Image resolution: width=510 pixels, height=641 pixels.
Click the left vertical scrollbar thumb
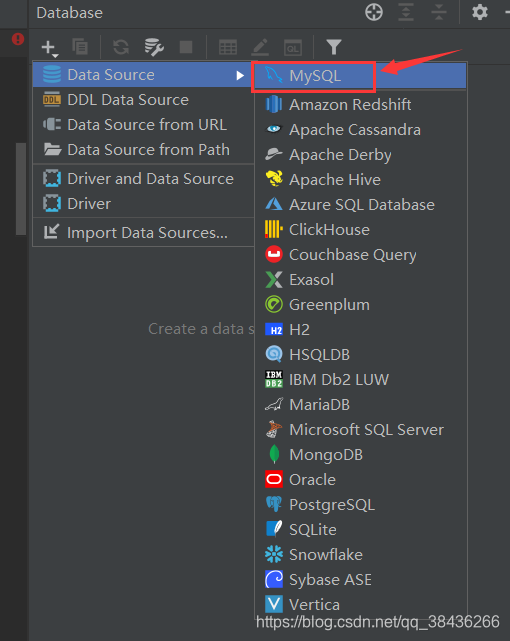click(21, 189)
